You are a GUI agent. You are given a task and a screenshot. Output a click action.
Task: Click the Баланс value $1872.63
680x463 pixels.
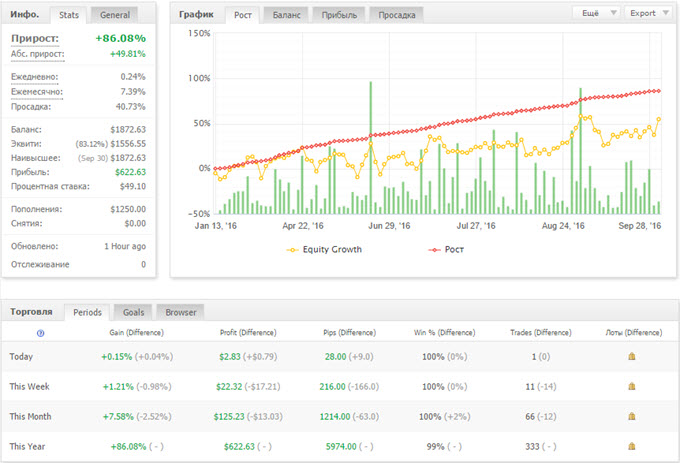pos(128,129)
